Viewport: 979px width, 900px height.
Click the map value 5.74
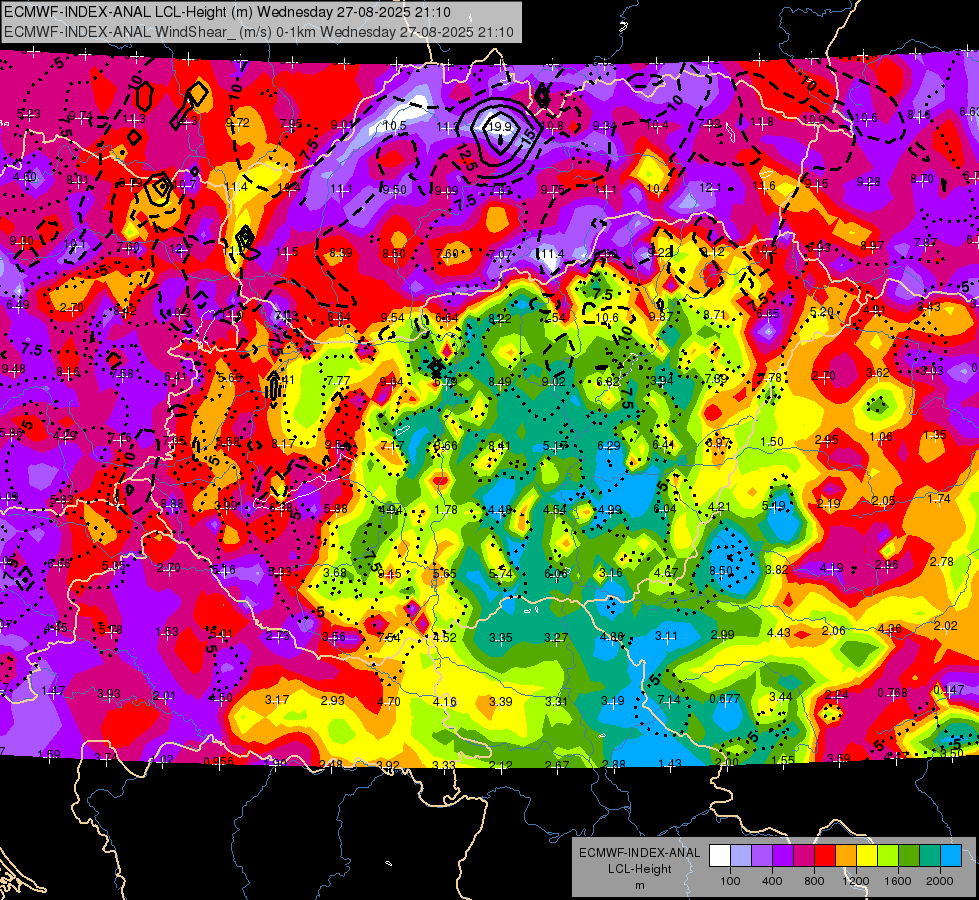click(x=500, y=573)
